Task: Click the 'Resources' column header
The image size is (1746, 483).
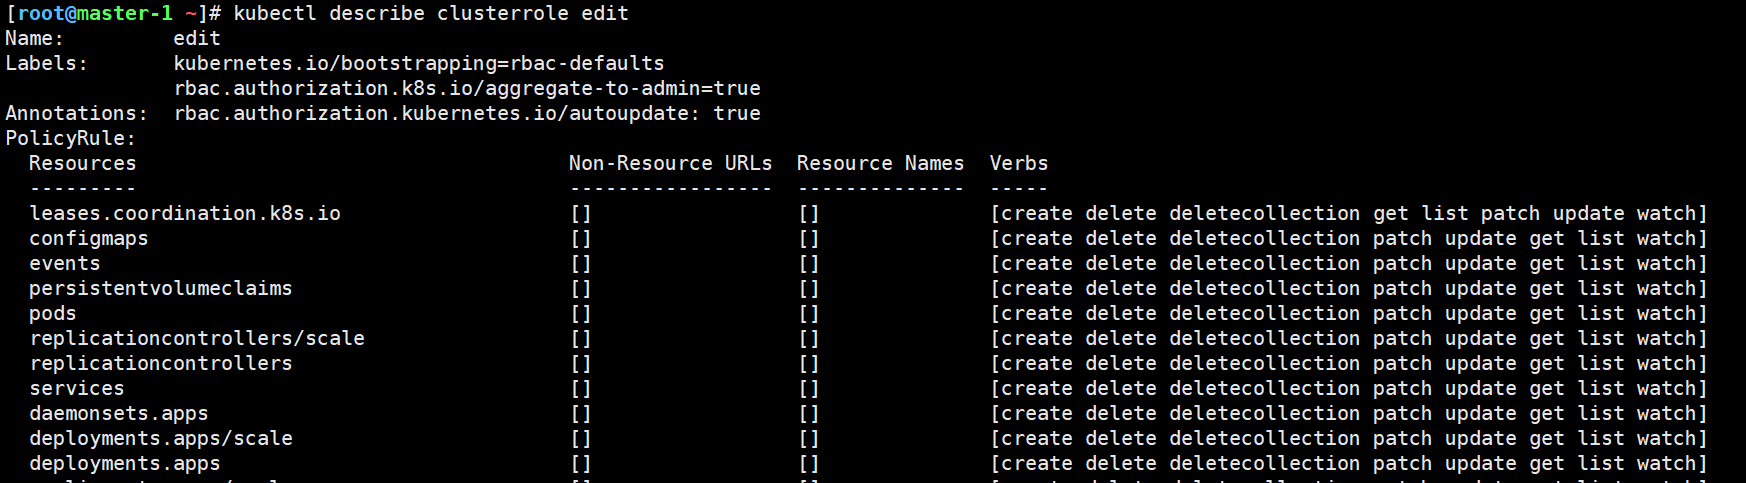Action: click(x=82, y=163)
